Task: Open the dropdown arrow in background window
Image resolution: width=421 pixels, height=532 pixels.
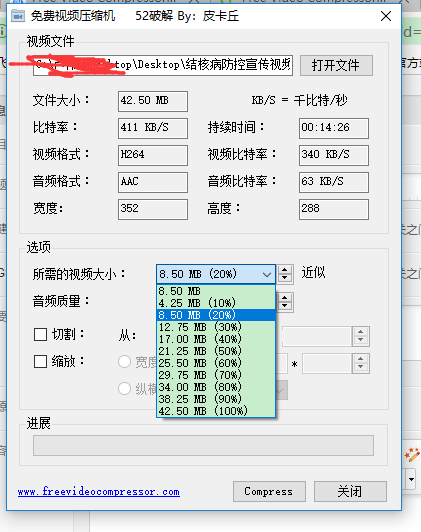Action: pos(412,479)
